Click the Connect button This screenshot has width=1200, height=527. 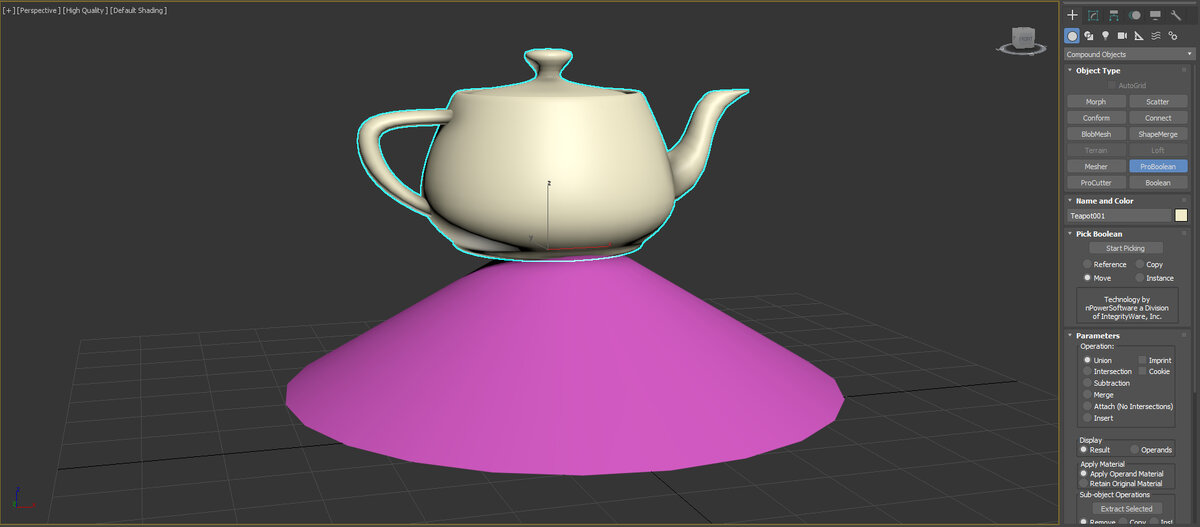pos(1158,117)
